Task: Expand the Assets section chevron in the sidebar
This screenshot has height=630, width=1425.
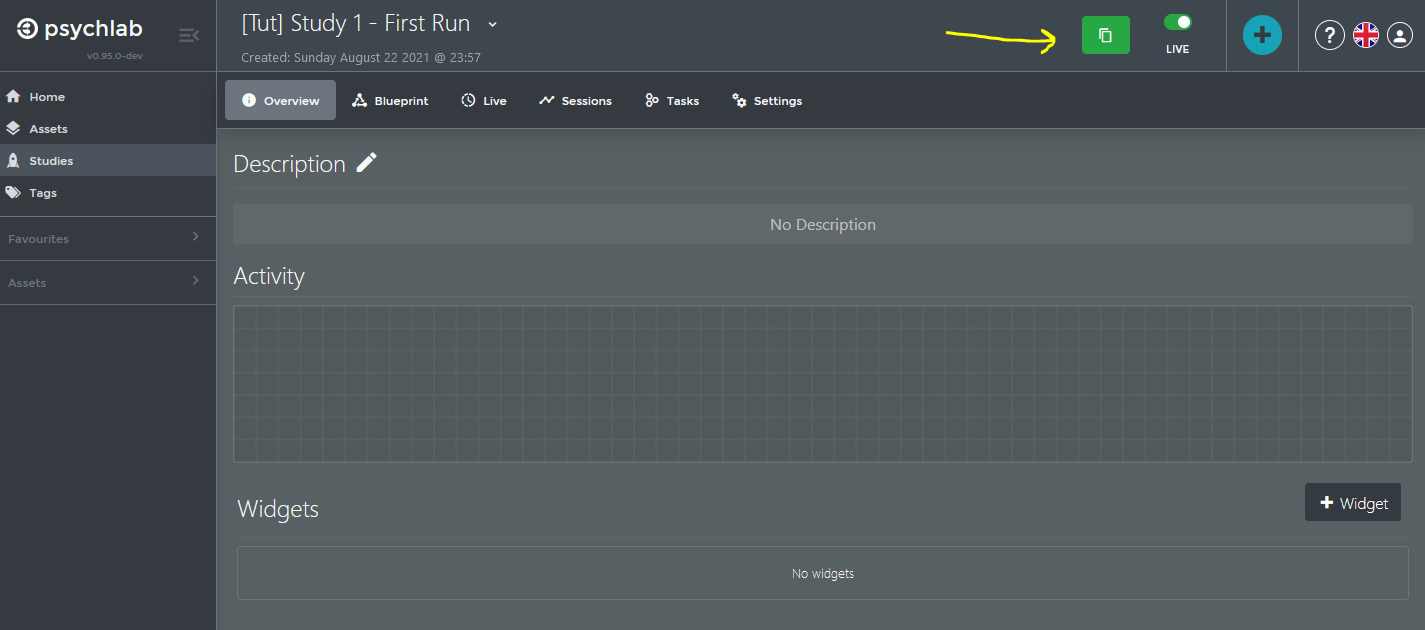Action: 195,281
